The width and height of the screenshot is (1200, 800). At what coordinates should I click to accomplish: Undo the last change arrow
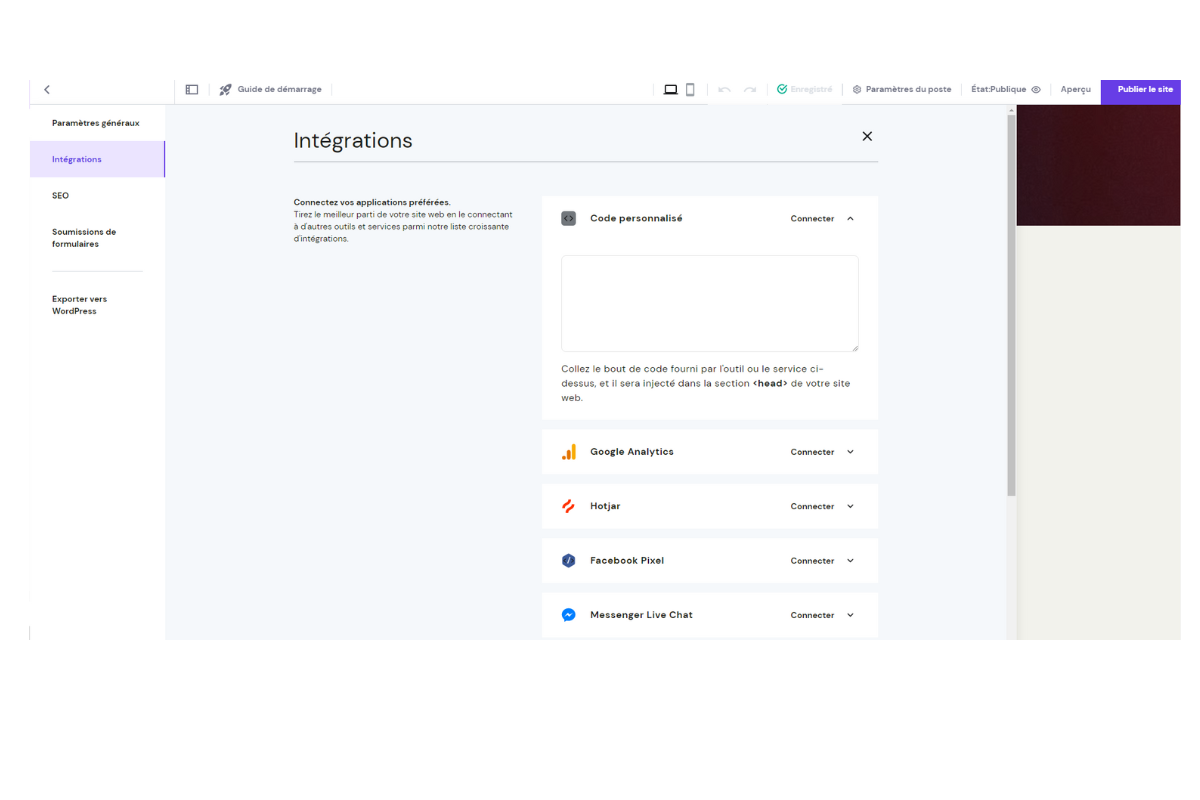pos(724,90)
